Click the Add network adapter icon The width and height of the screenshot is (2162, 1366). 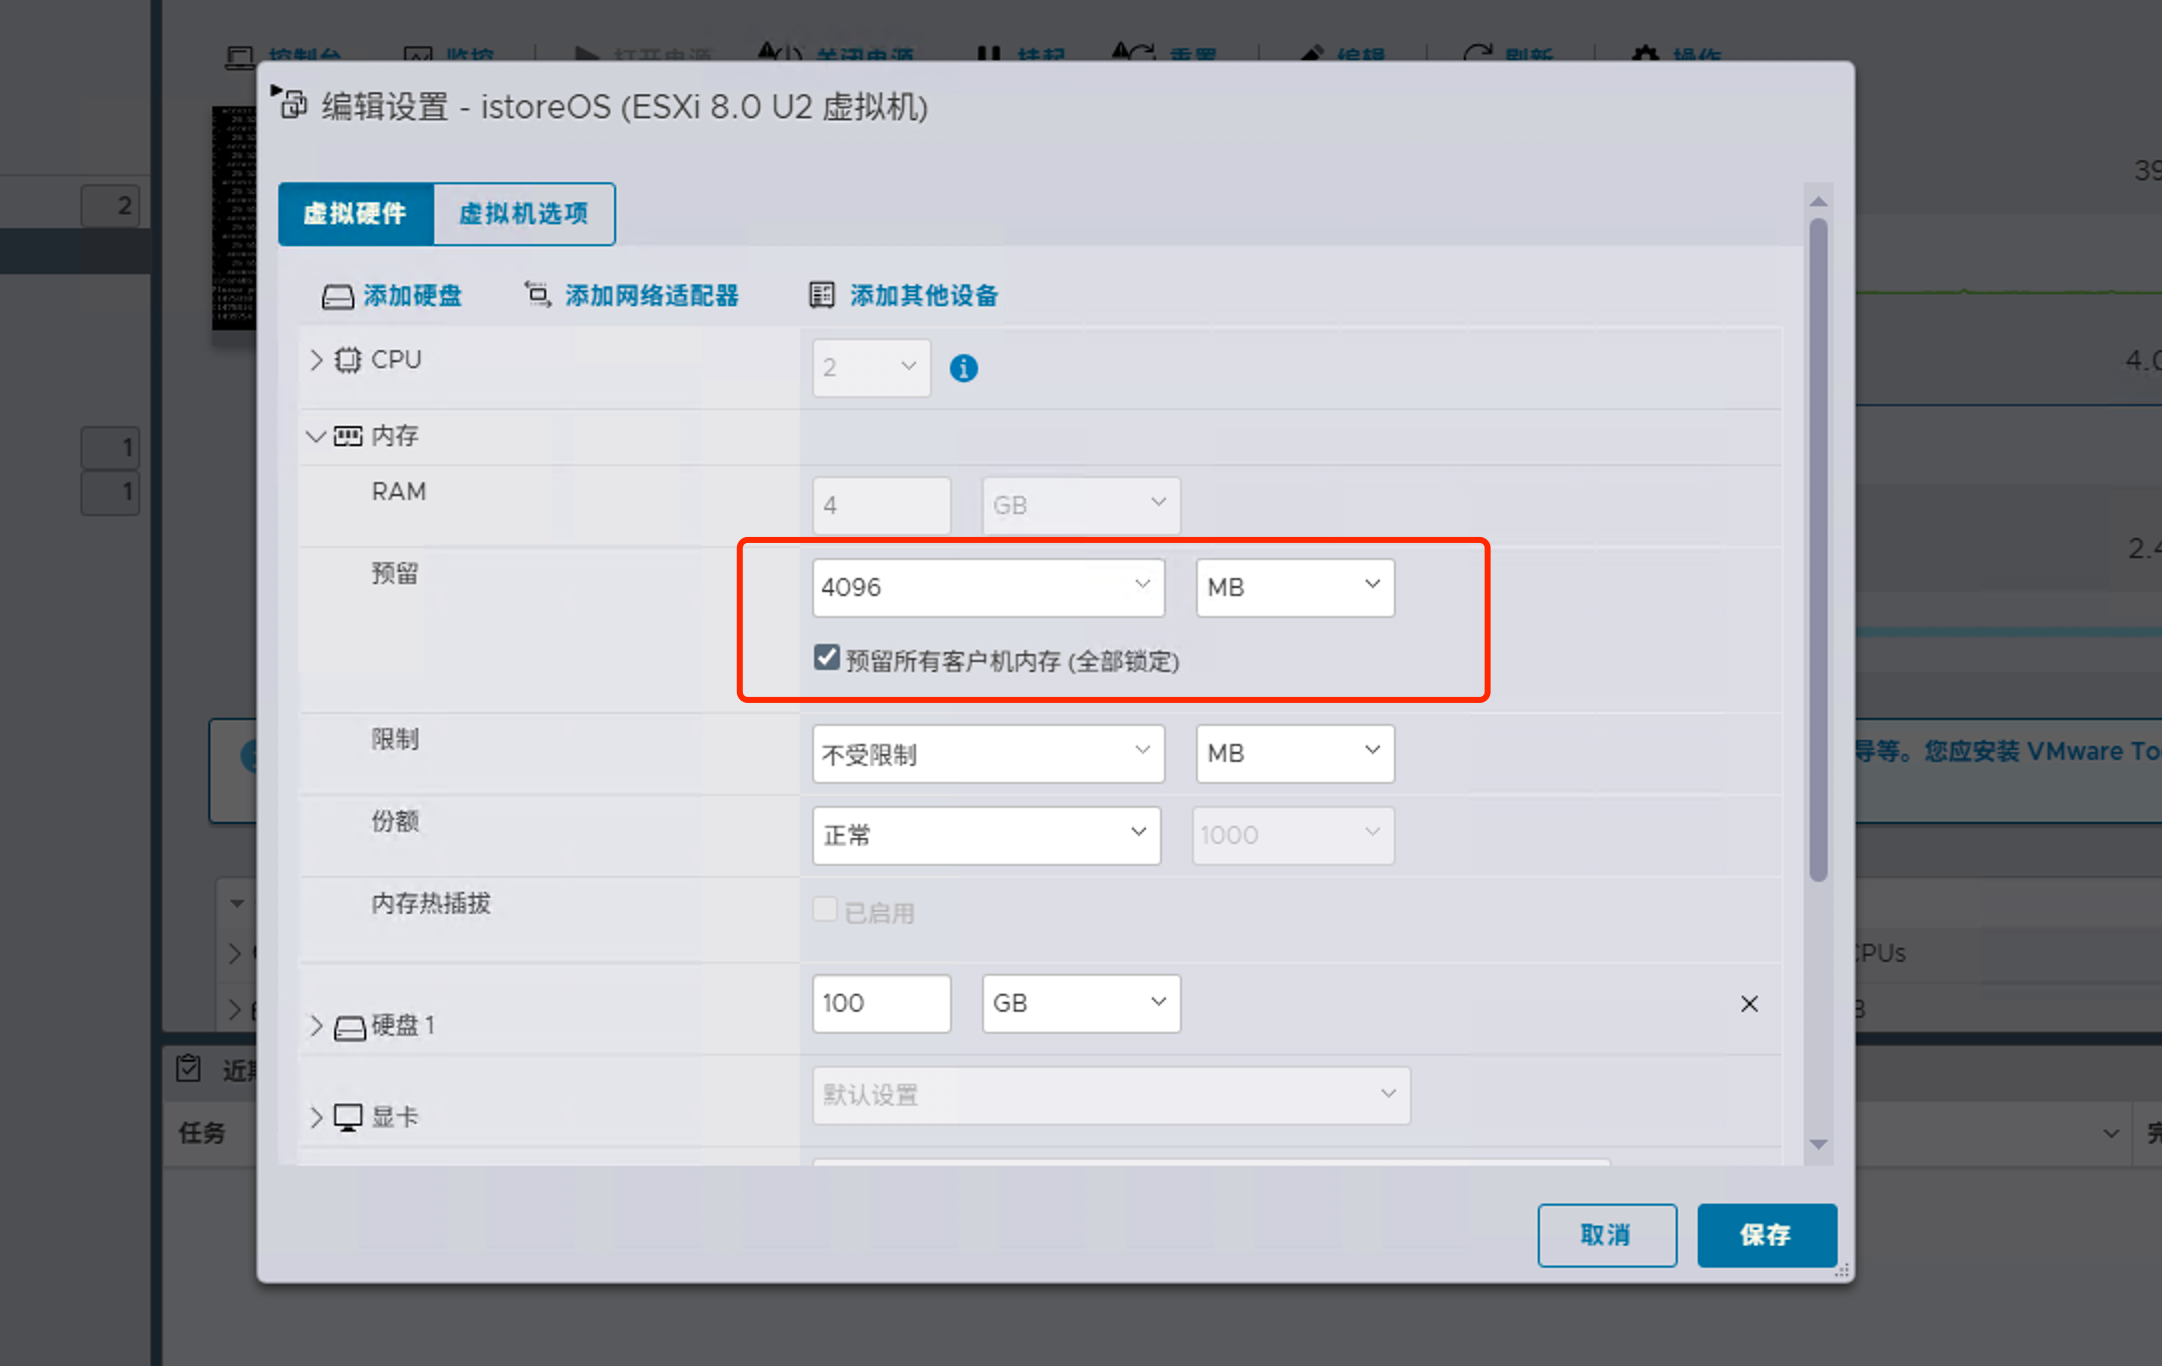point(538,295)
